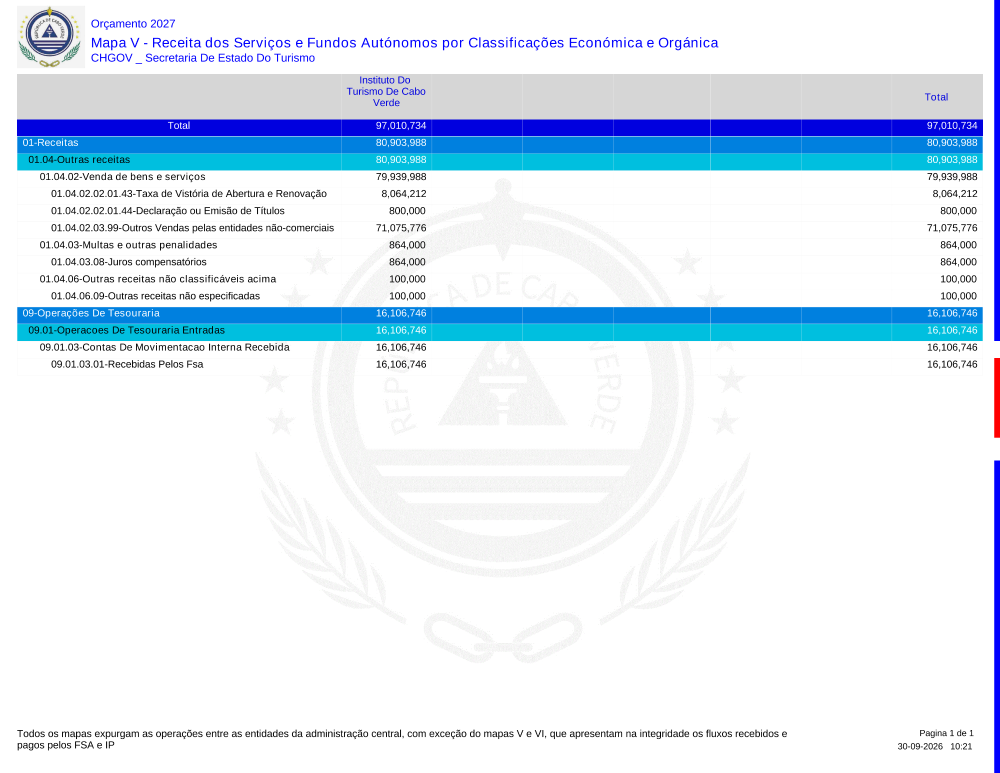Click the "Total" column header
The width and height of the screenshot is (1000, 773).
tap(936, 97)
